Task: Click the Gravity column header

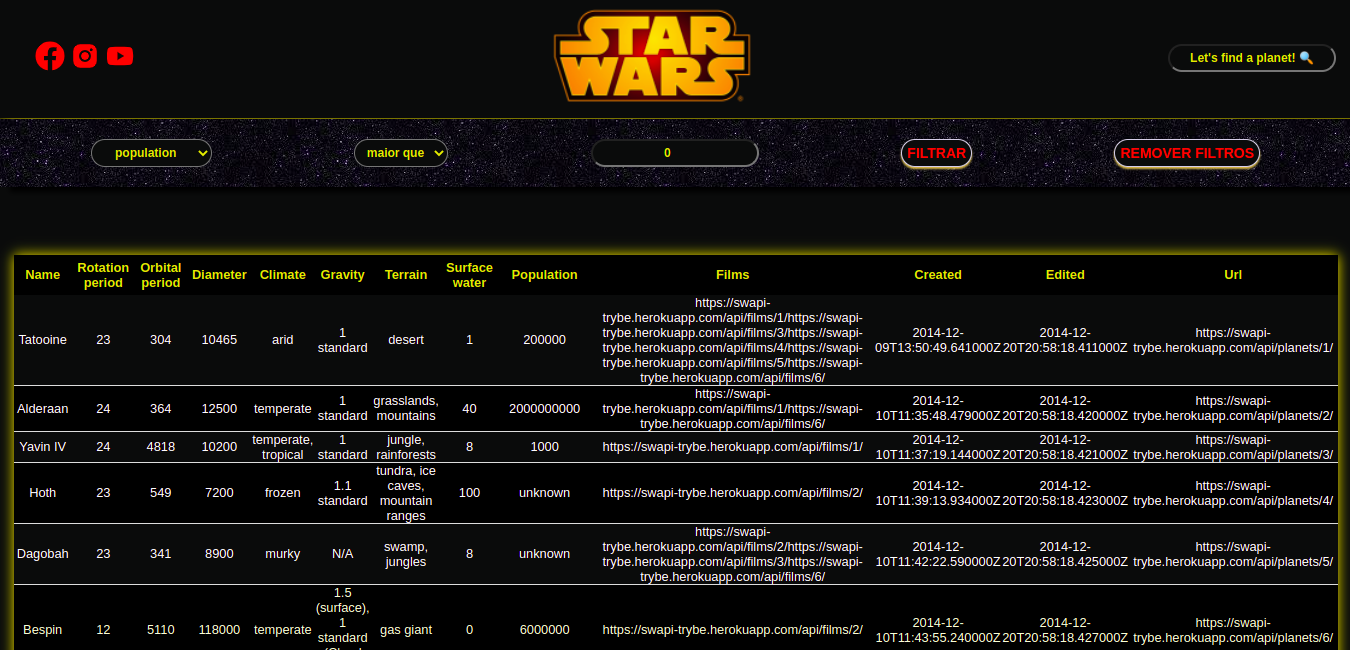Action: (x=342, y=275)
